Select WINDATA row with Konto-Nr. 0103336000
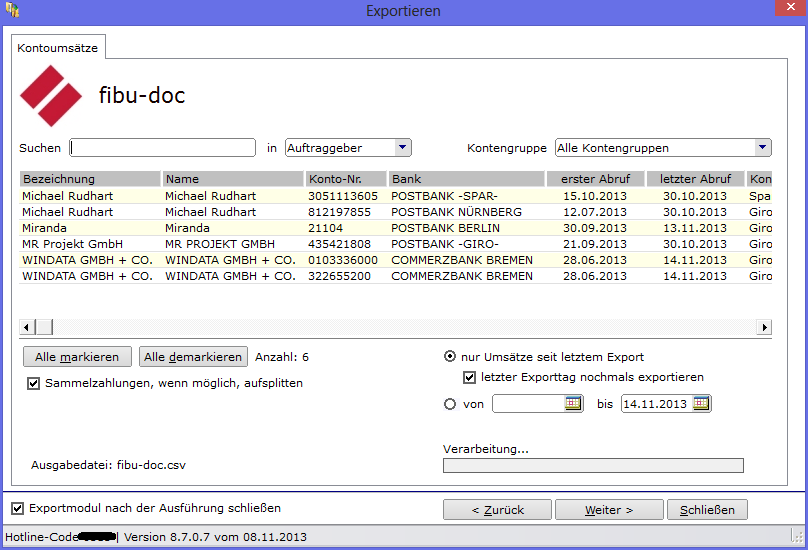The width and height of the screenshot is (808, 550). pyautogui.click(x=396, y=260)
